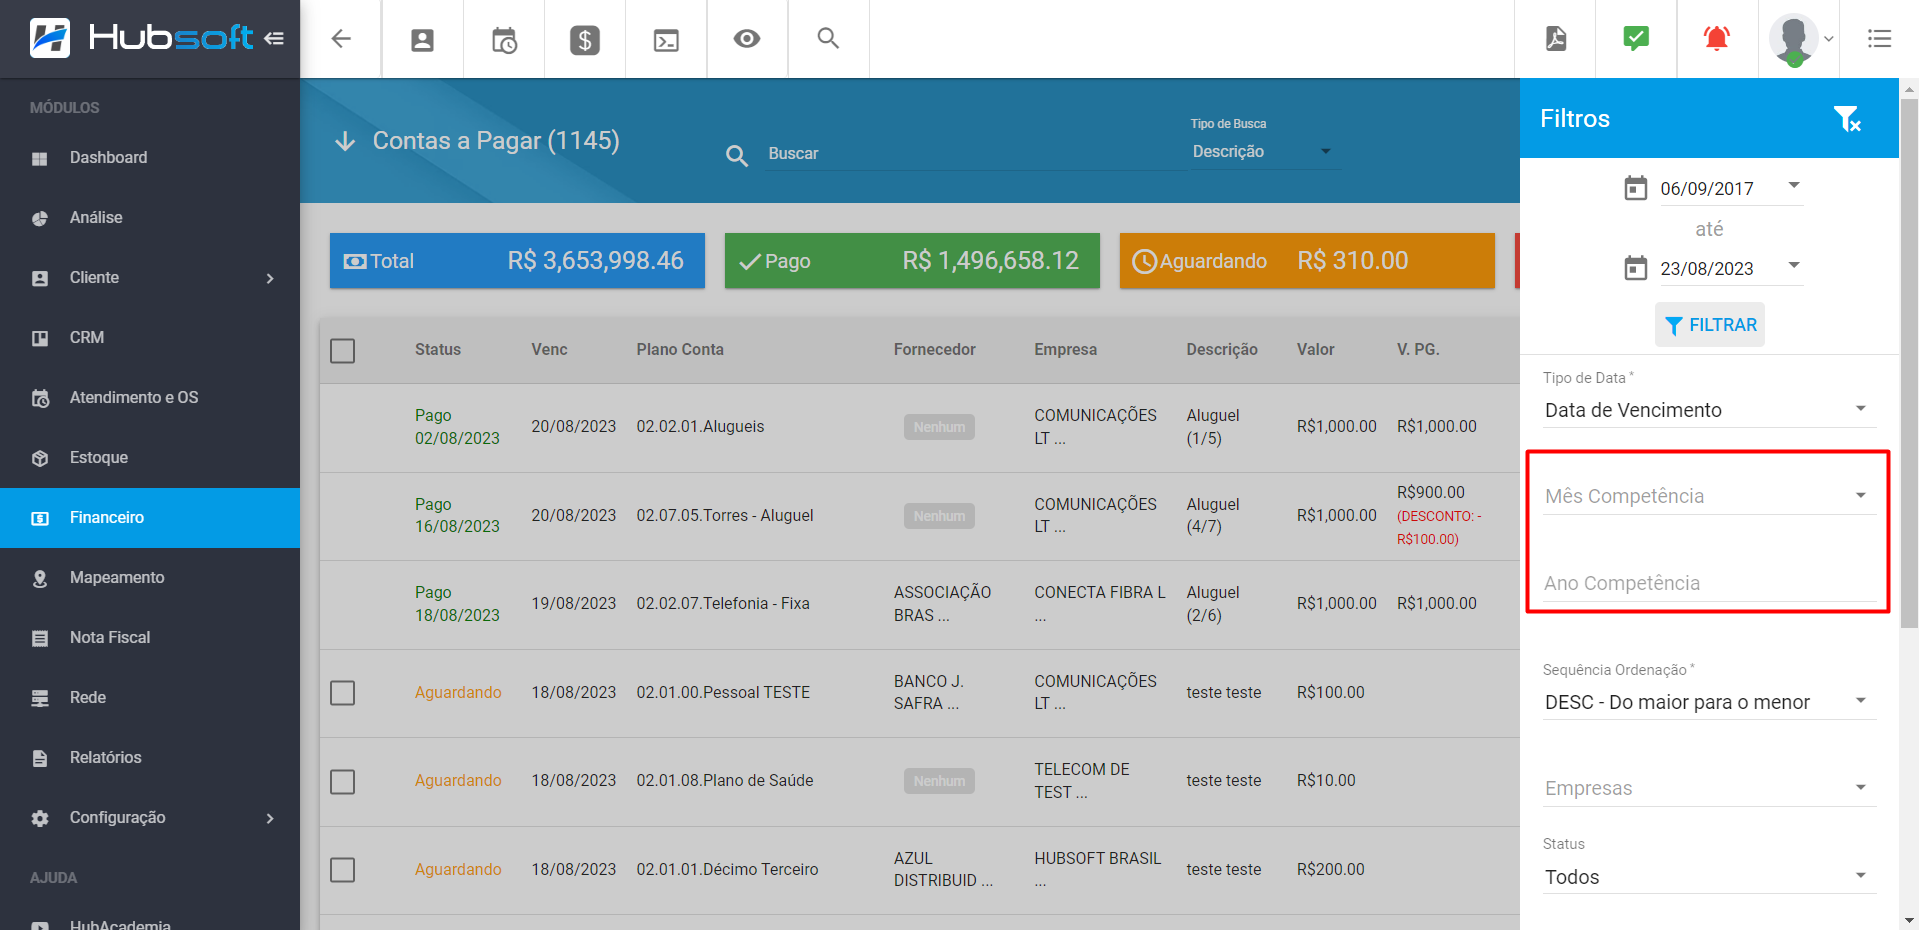The image size is (1919, 930).
Task: Check the Pessoal TESTE row checkbox
Action: tap(343, 693)
